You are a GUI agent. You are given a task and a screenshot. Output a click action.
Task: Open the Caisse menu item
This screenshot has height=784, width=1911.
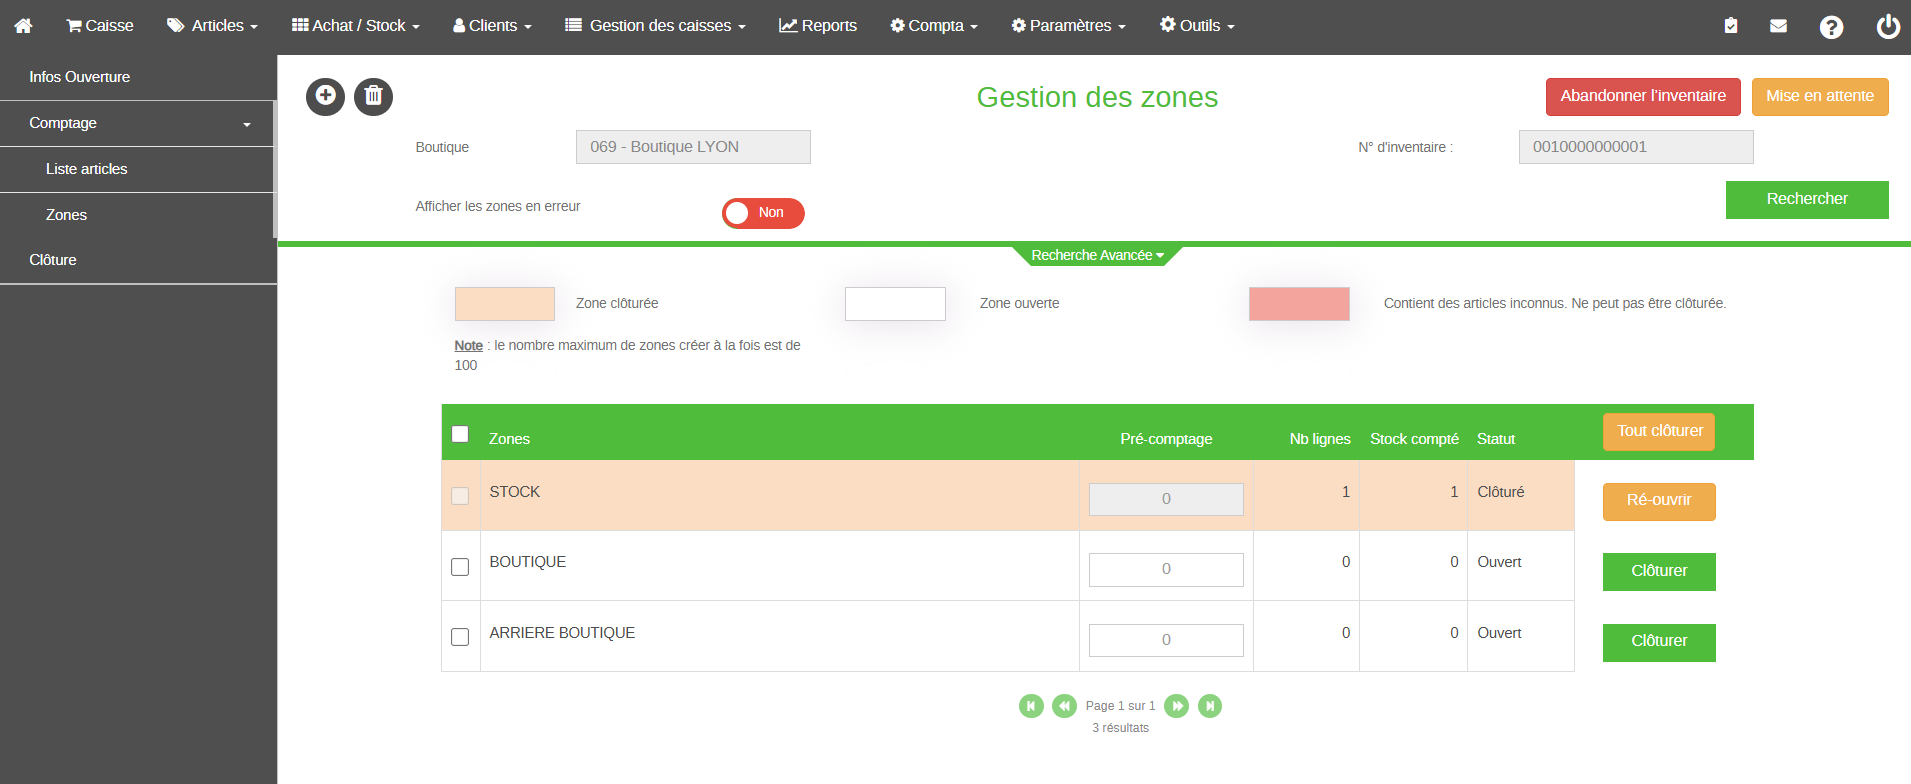point(100,26)
